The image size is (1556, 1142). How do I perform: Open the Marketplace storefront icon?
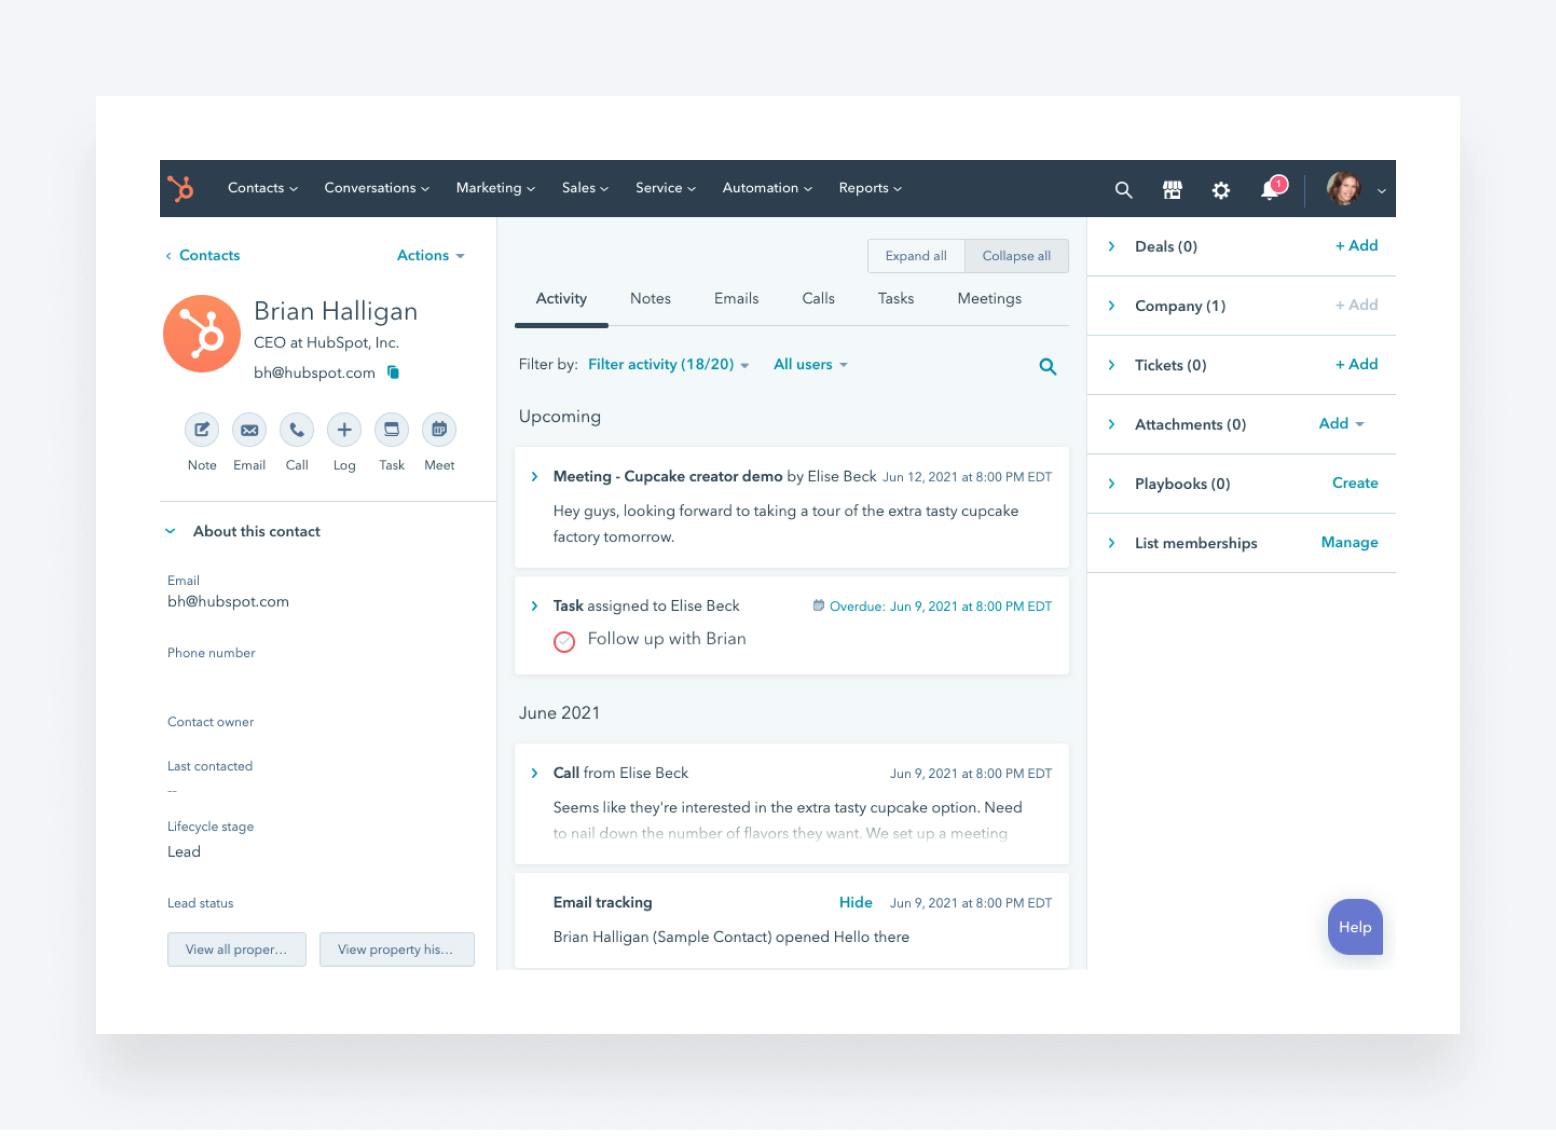(1172, 189)
